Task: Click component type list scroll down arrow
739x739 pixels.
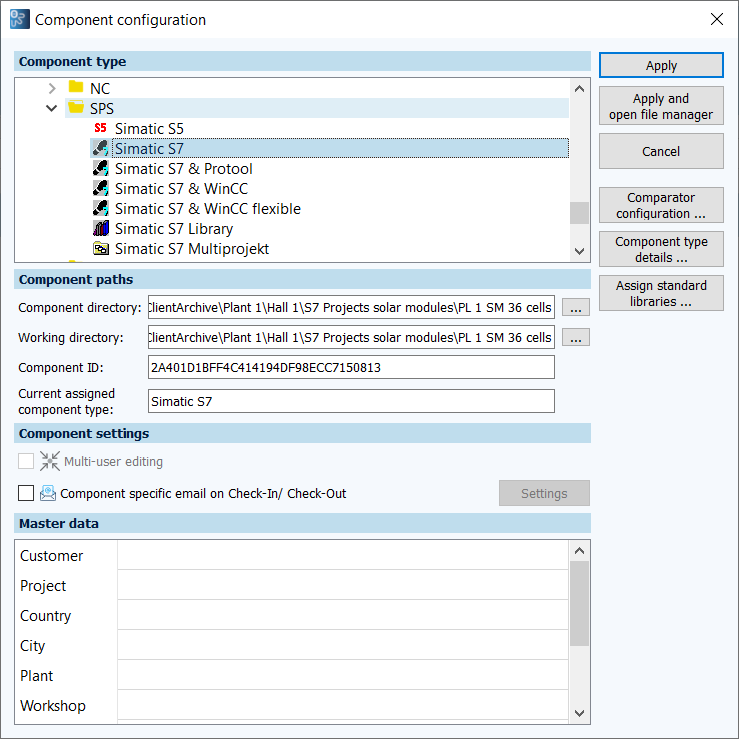Action: tap(579, 251)
